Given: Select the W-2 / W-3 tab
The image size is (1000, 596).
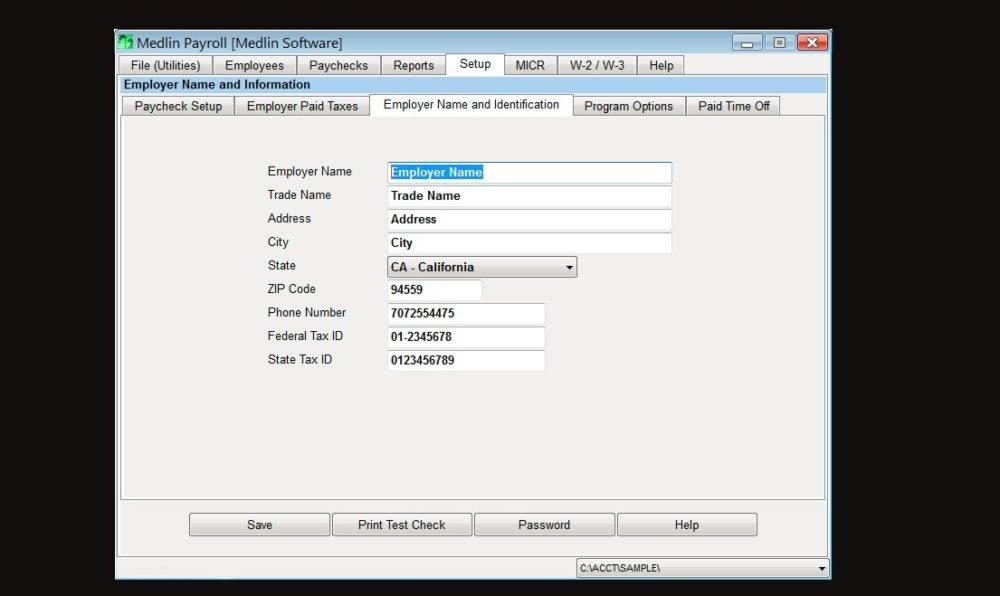Looking at the screenshot, I should coord(597,66).
